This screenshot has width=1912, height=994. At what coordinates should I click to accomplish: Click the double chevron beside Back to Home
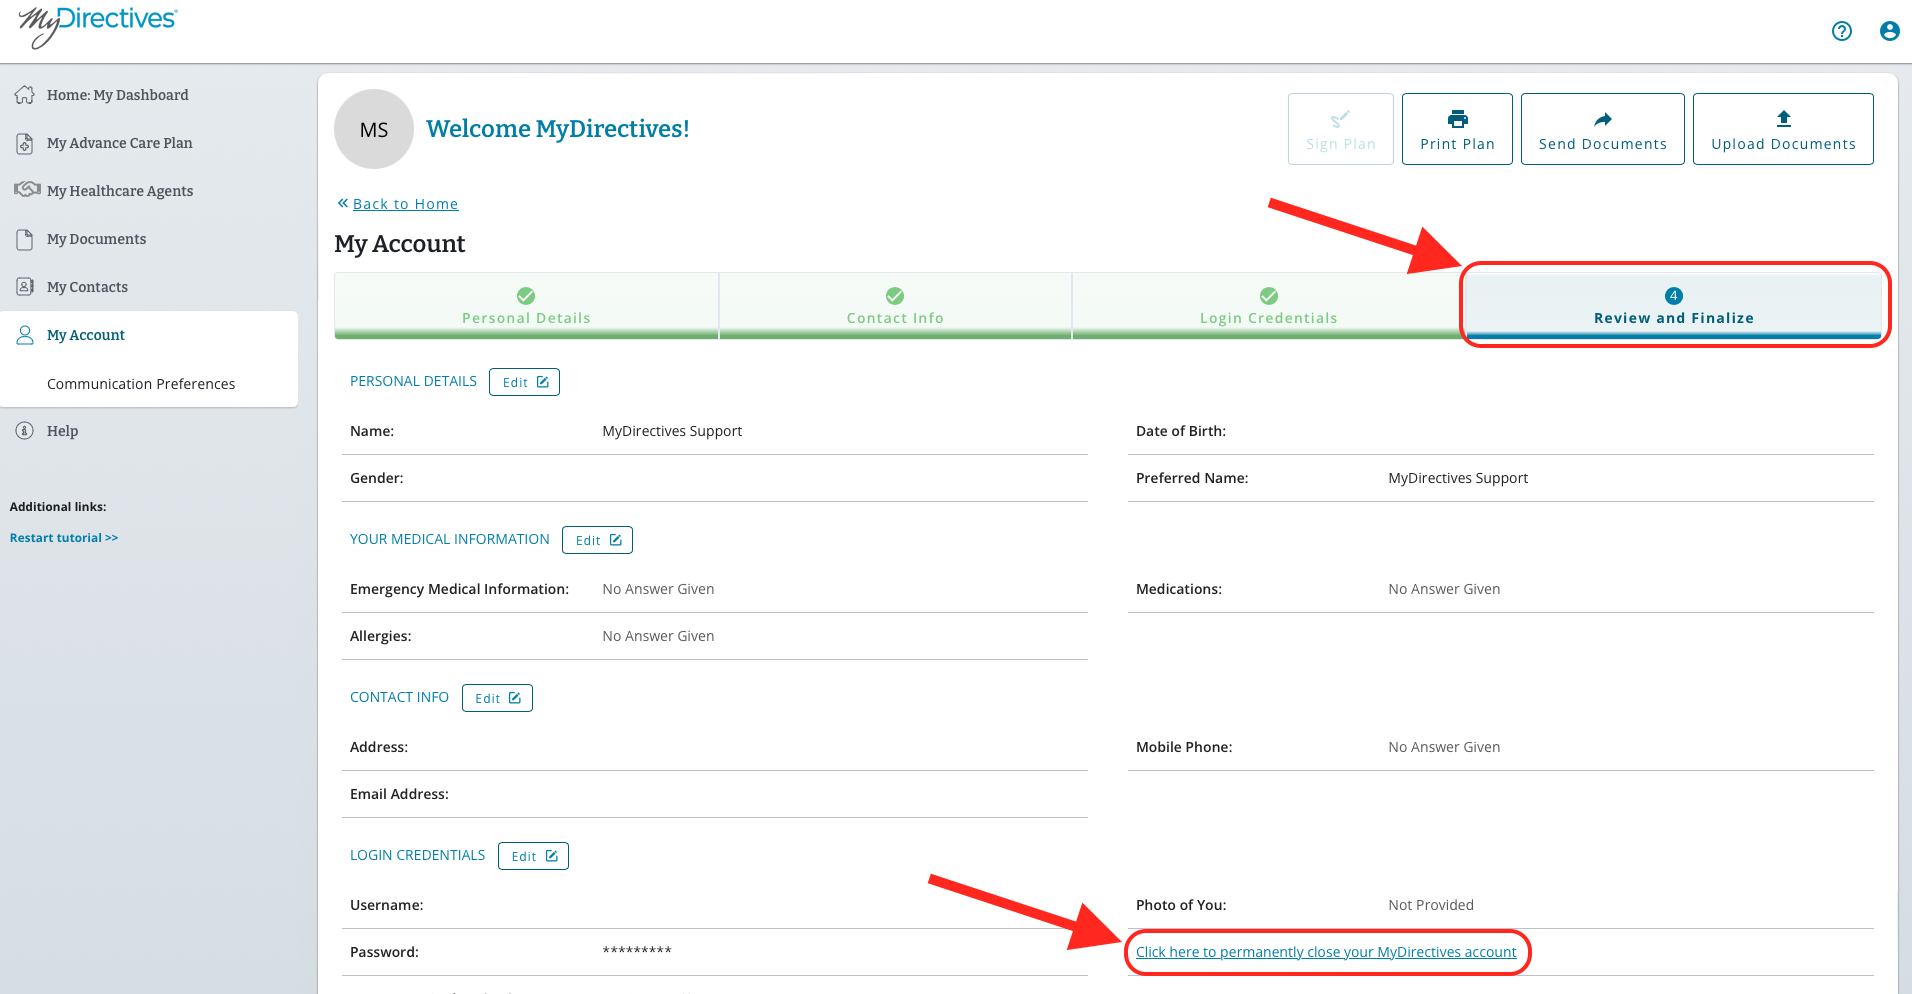click(x=343, y=203)
